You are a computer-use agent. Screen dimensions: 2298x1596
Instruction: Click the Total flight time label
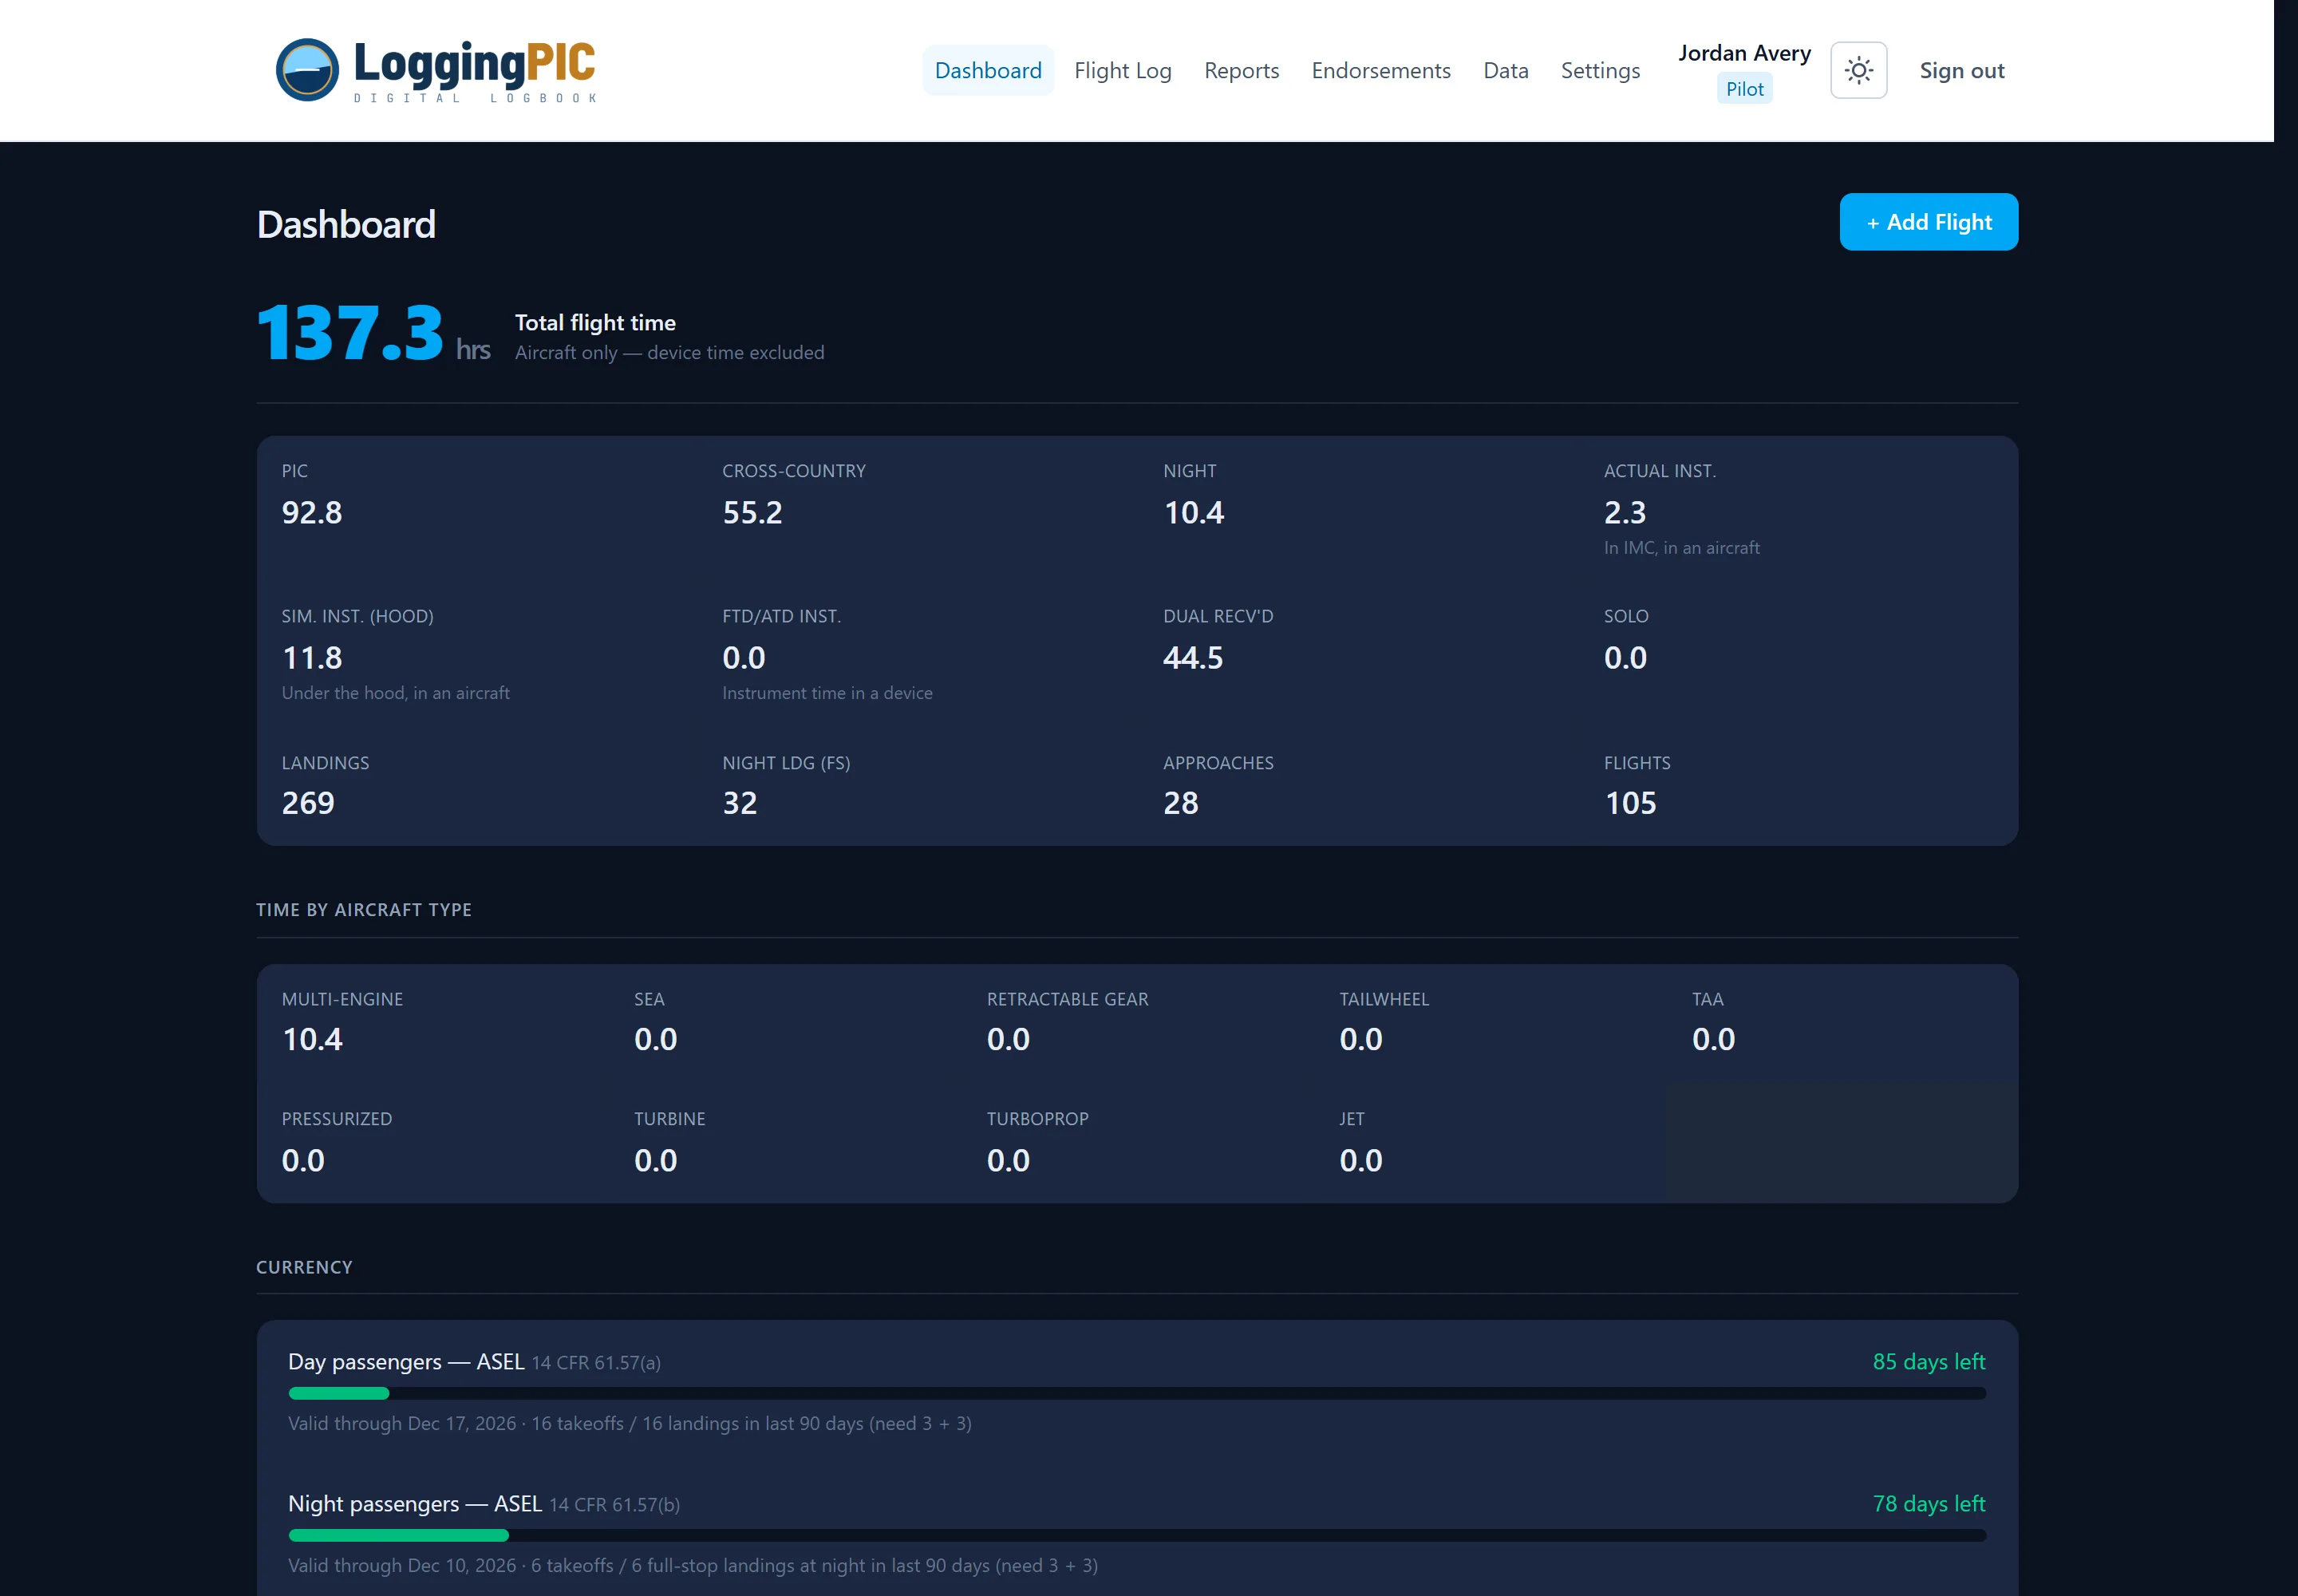[595, 323]
